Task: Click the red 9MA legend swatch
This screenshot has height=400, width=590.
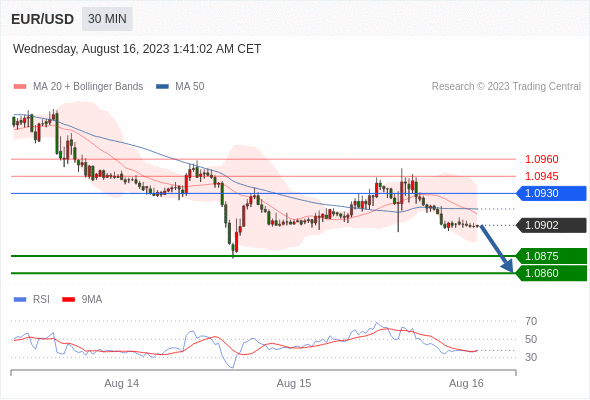Action: (68, 300)
